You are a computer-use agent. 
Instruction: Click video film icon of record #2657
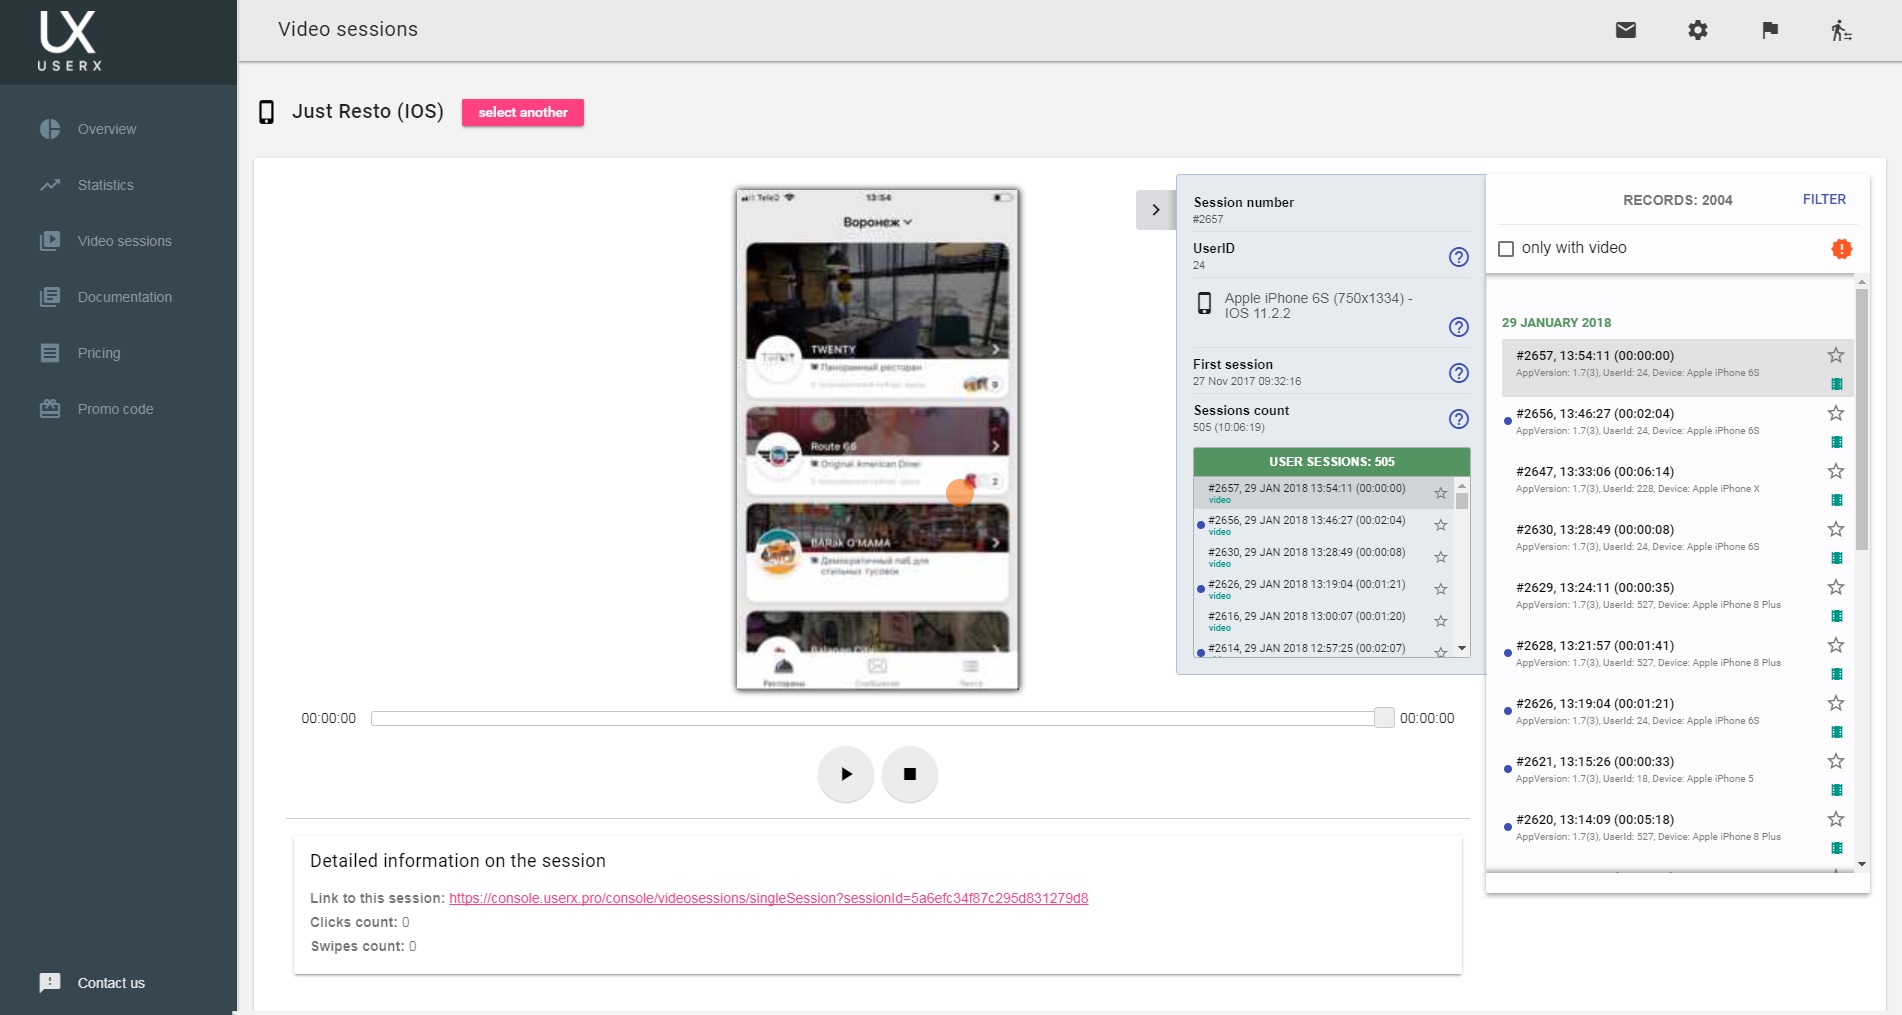[1837, 384]
